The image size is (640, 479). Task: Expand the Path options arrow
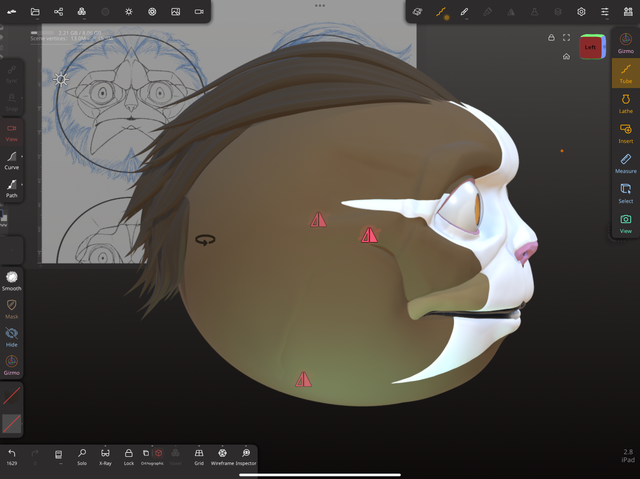pos(22,184)
